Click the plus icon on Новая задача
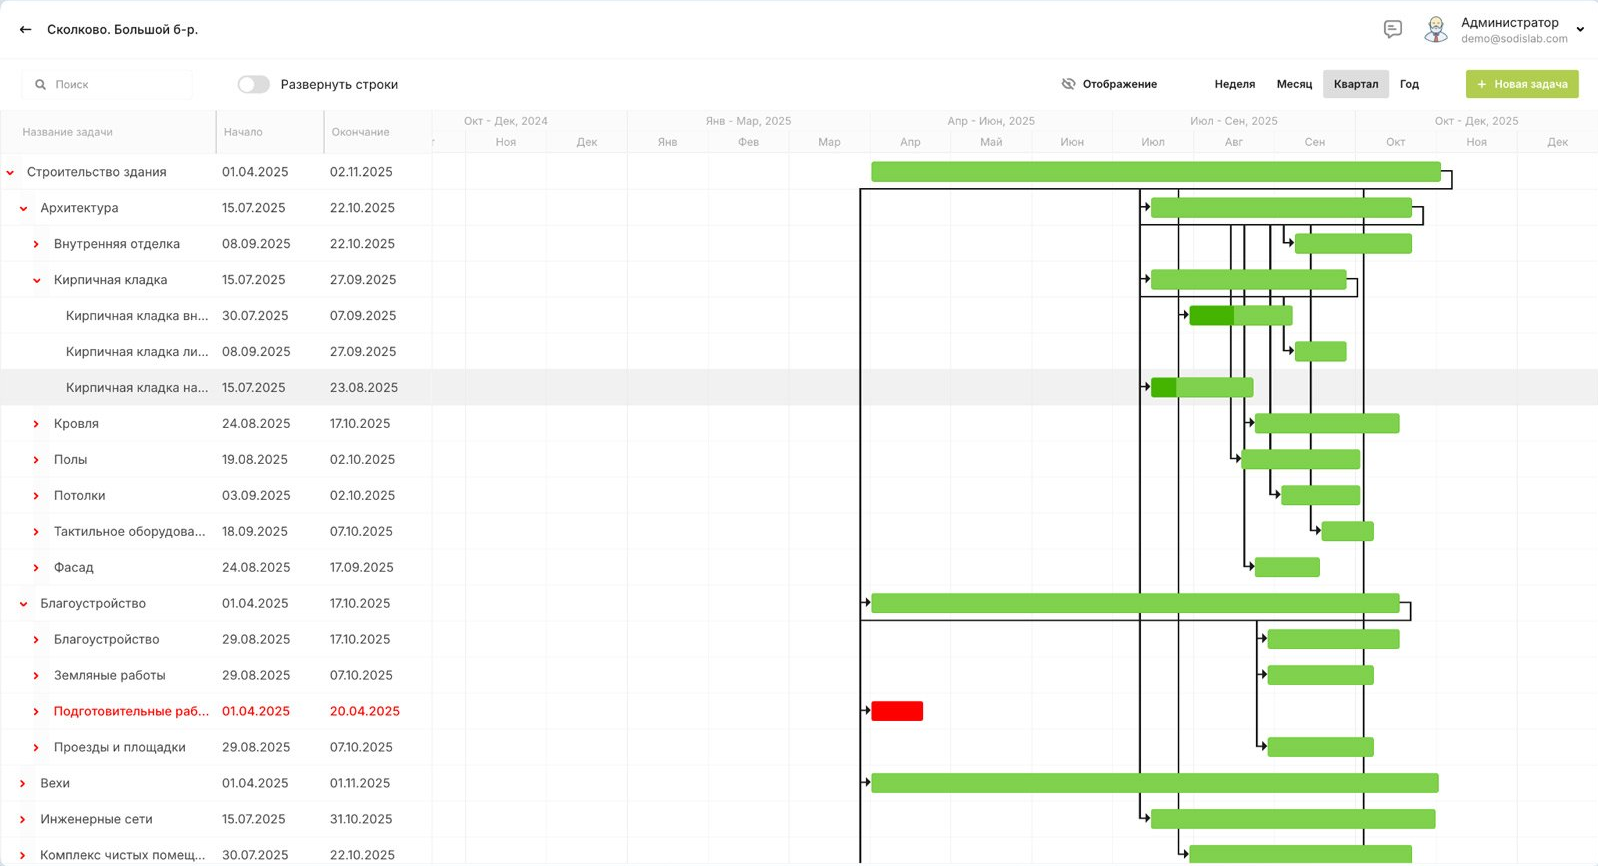 [1482, 84]
